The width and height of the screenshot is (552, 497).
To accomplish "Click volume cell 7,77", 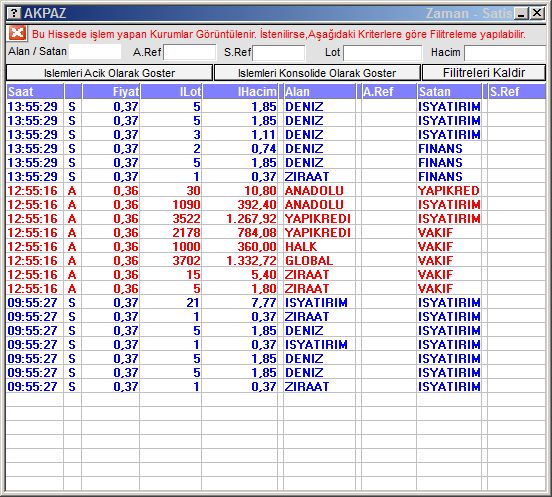I will click(264, 302).
